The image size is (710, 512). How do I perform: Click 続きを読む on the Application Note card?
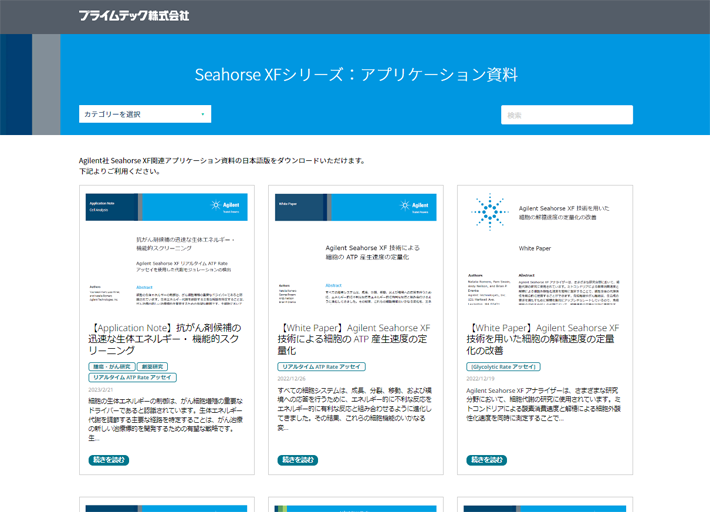(109, 460)
